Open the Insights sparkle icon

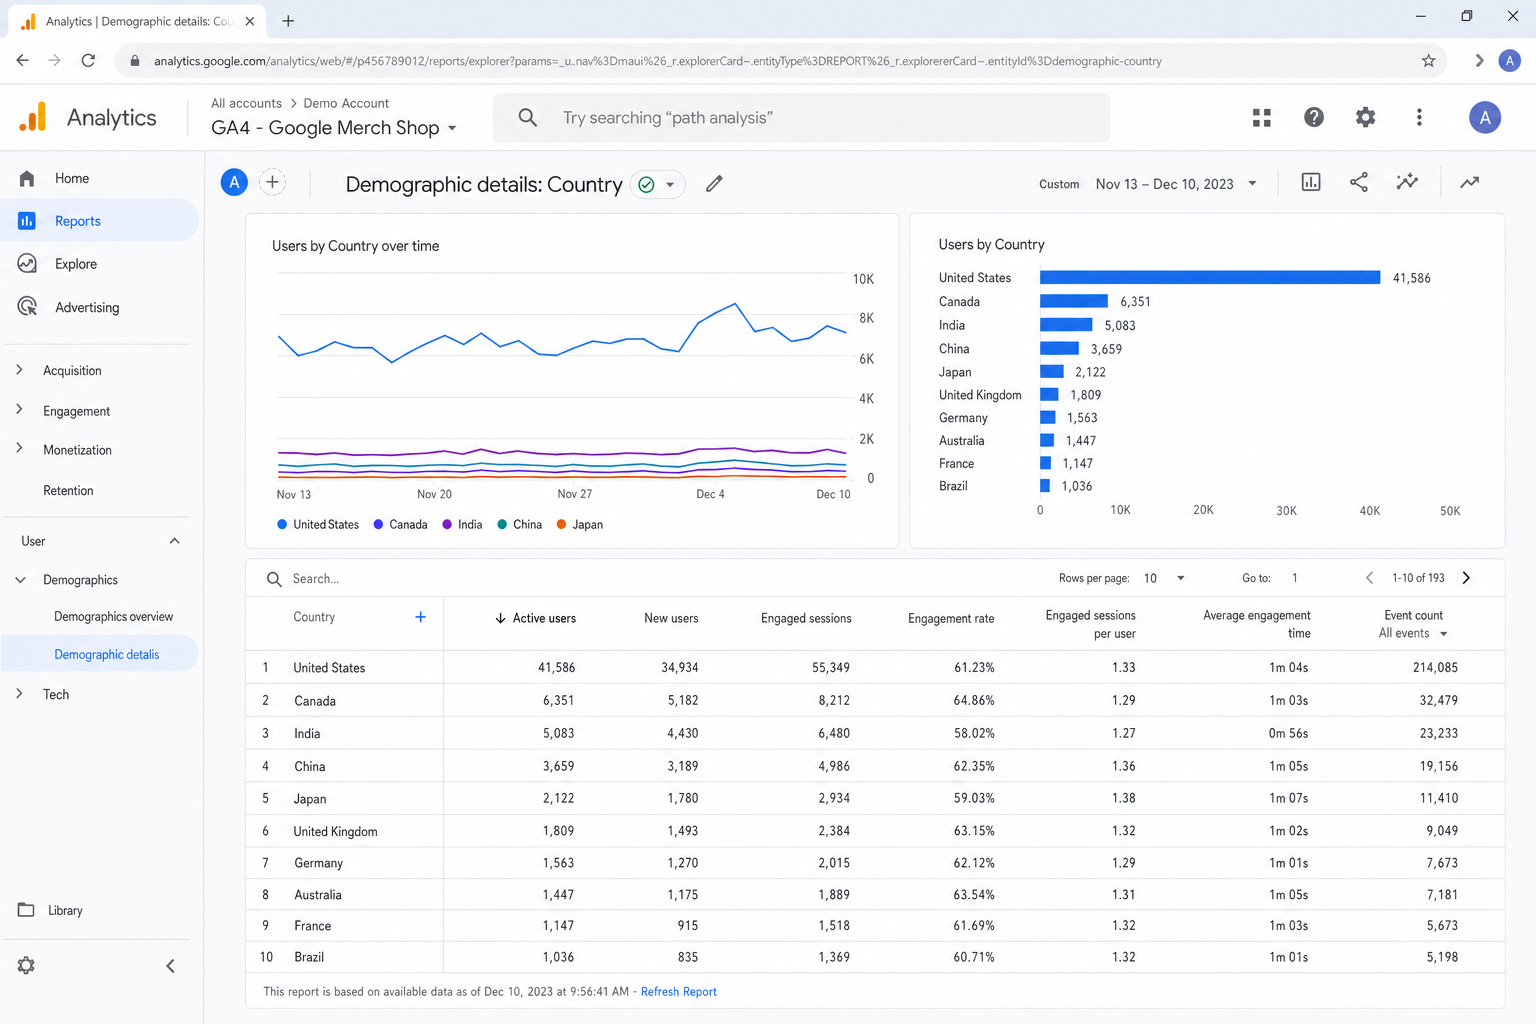tap(1407, 182)
